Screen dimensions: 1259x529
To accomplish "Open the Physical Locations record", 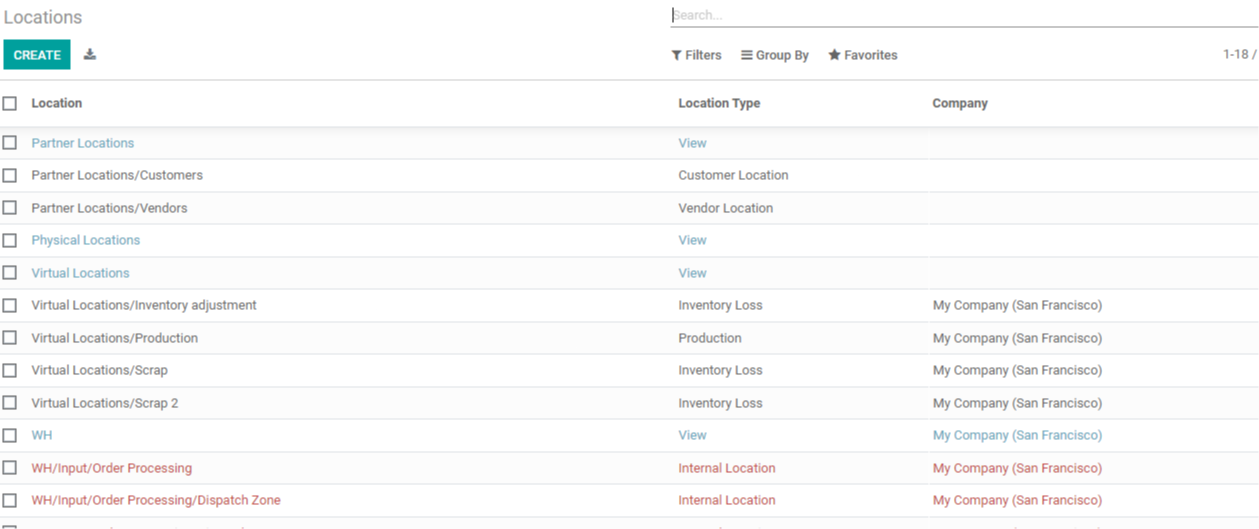I will point(86,240).
